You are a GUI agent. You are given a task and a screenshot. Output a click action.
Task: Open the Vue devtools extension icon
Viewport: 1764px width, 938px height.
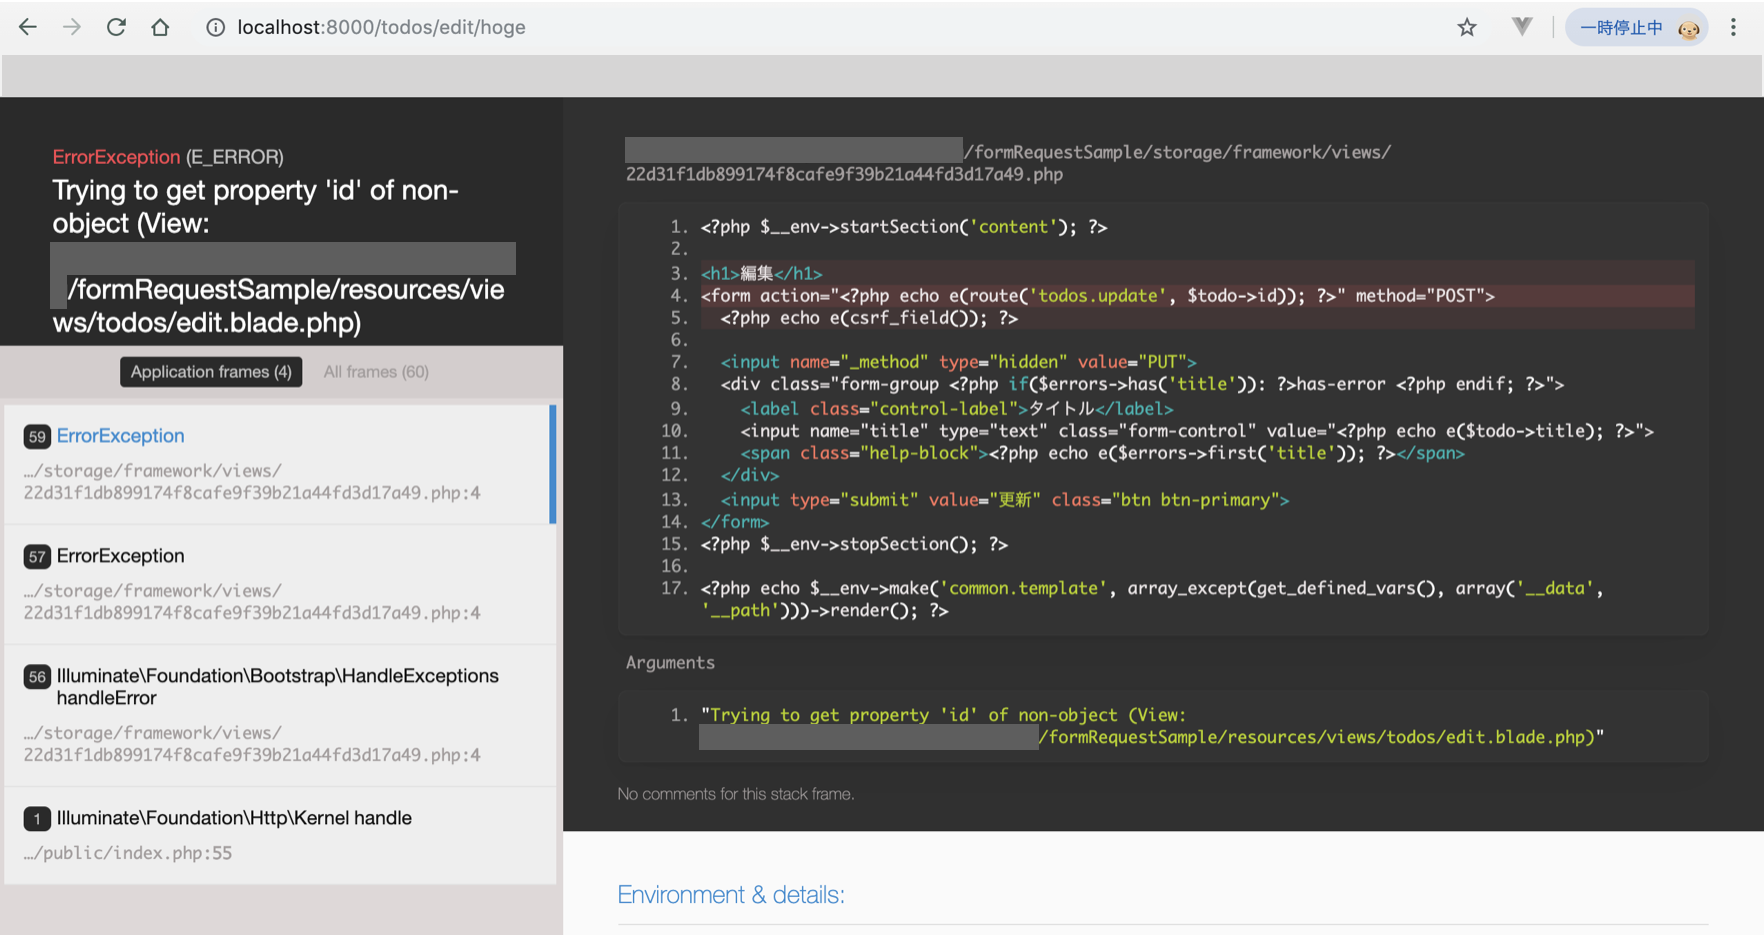pyautogui.click(x=1521, y=27)
